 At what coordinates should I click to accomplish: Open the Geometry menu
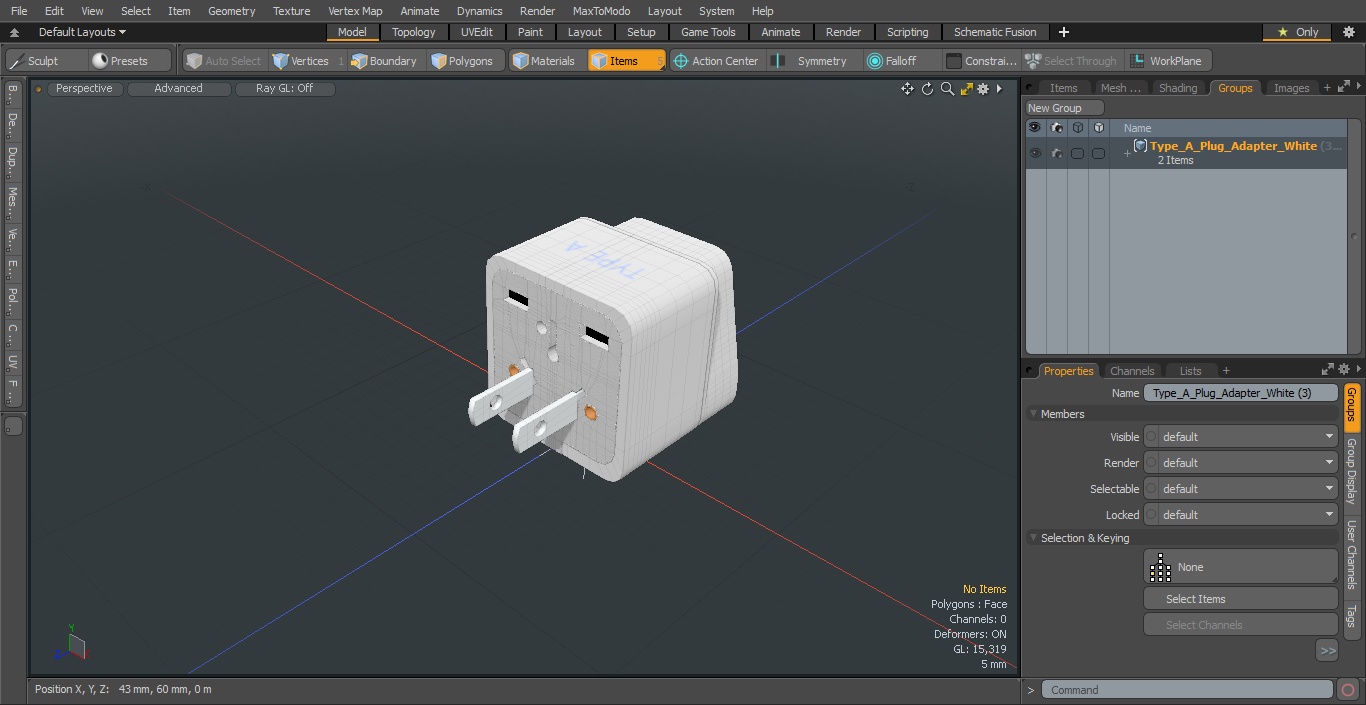tap(231, 11)
